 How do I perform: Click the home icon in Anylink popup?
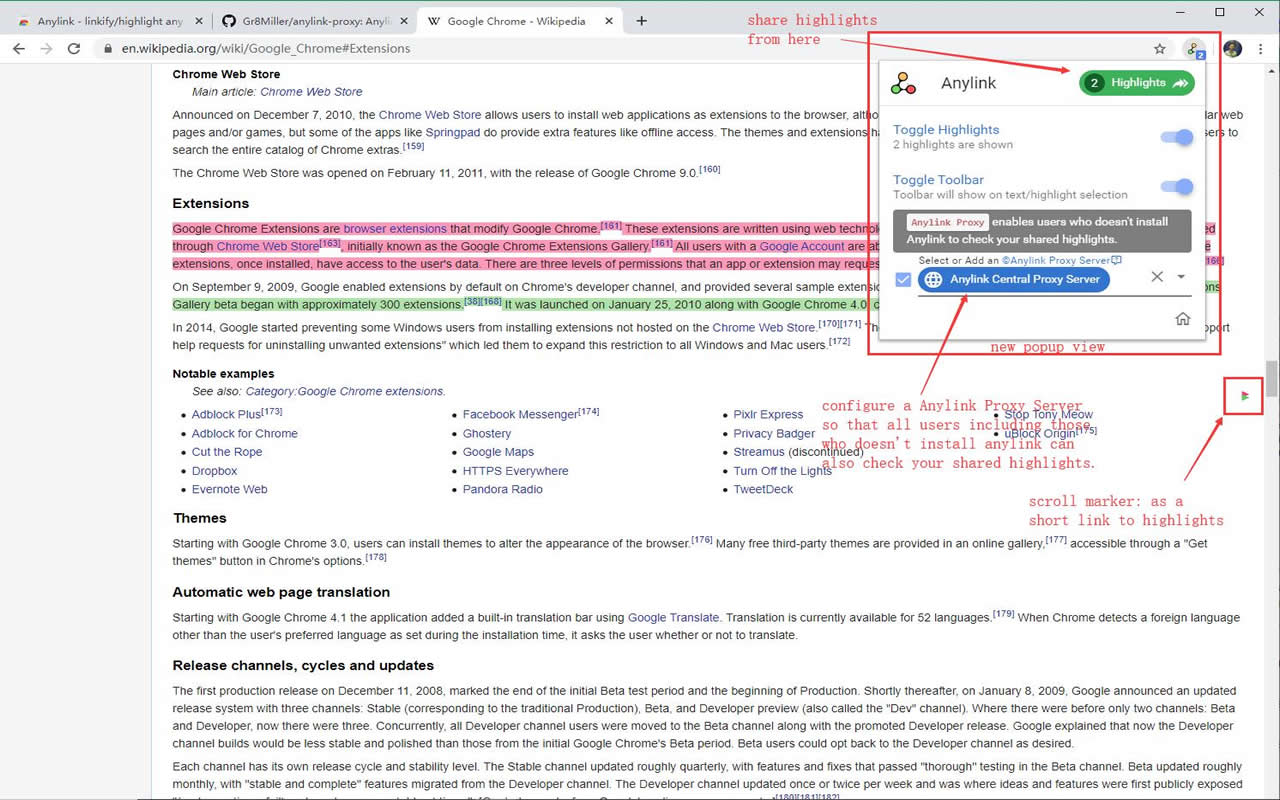(1182, 319)
